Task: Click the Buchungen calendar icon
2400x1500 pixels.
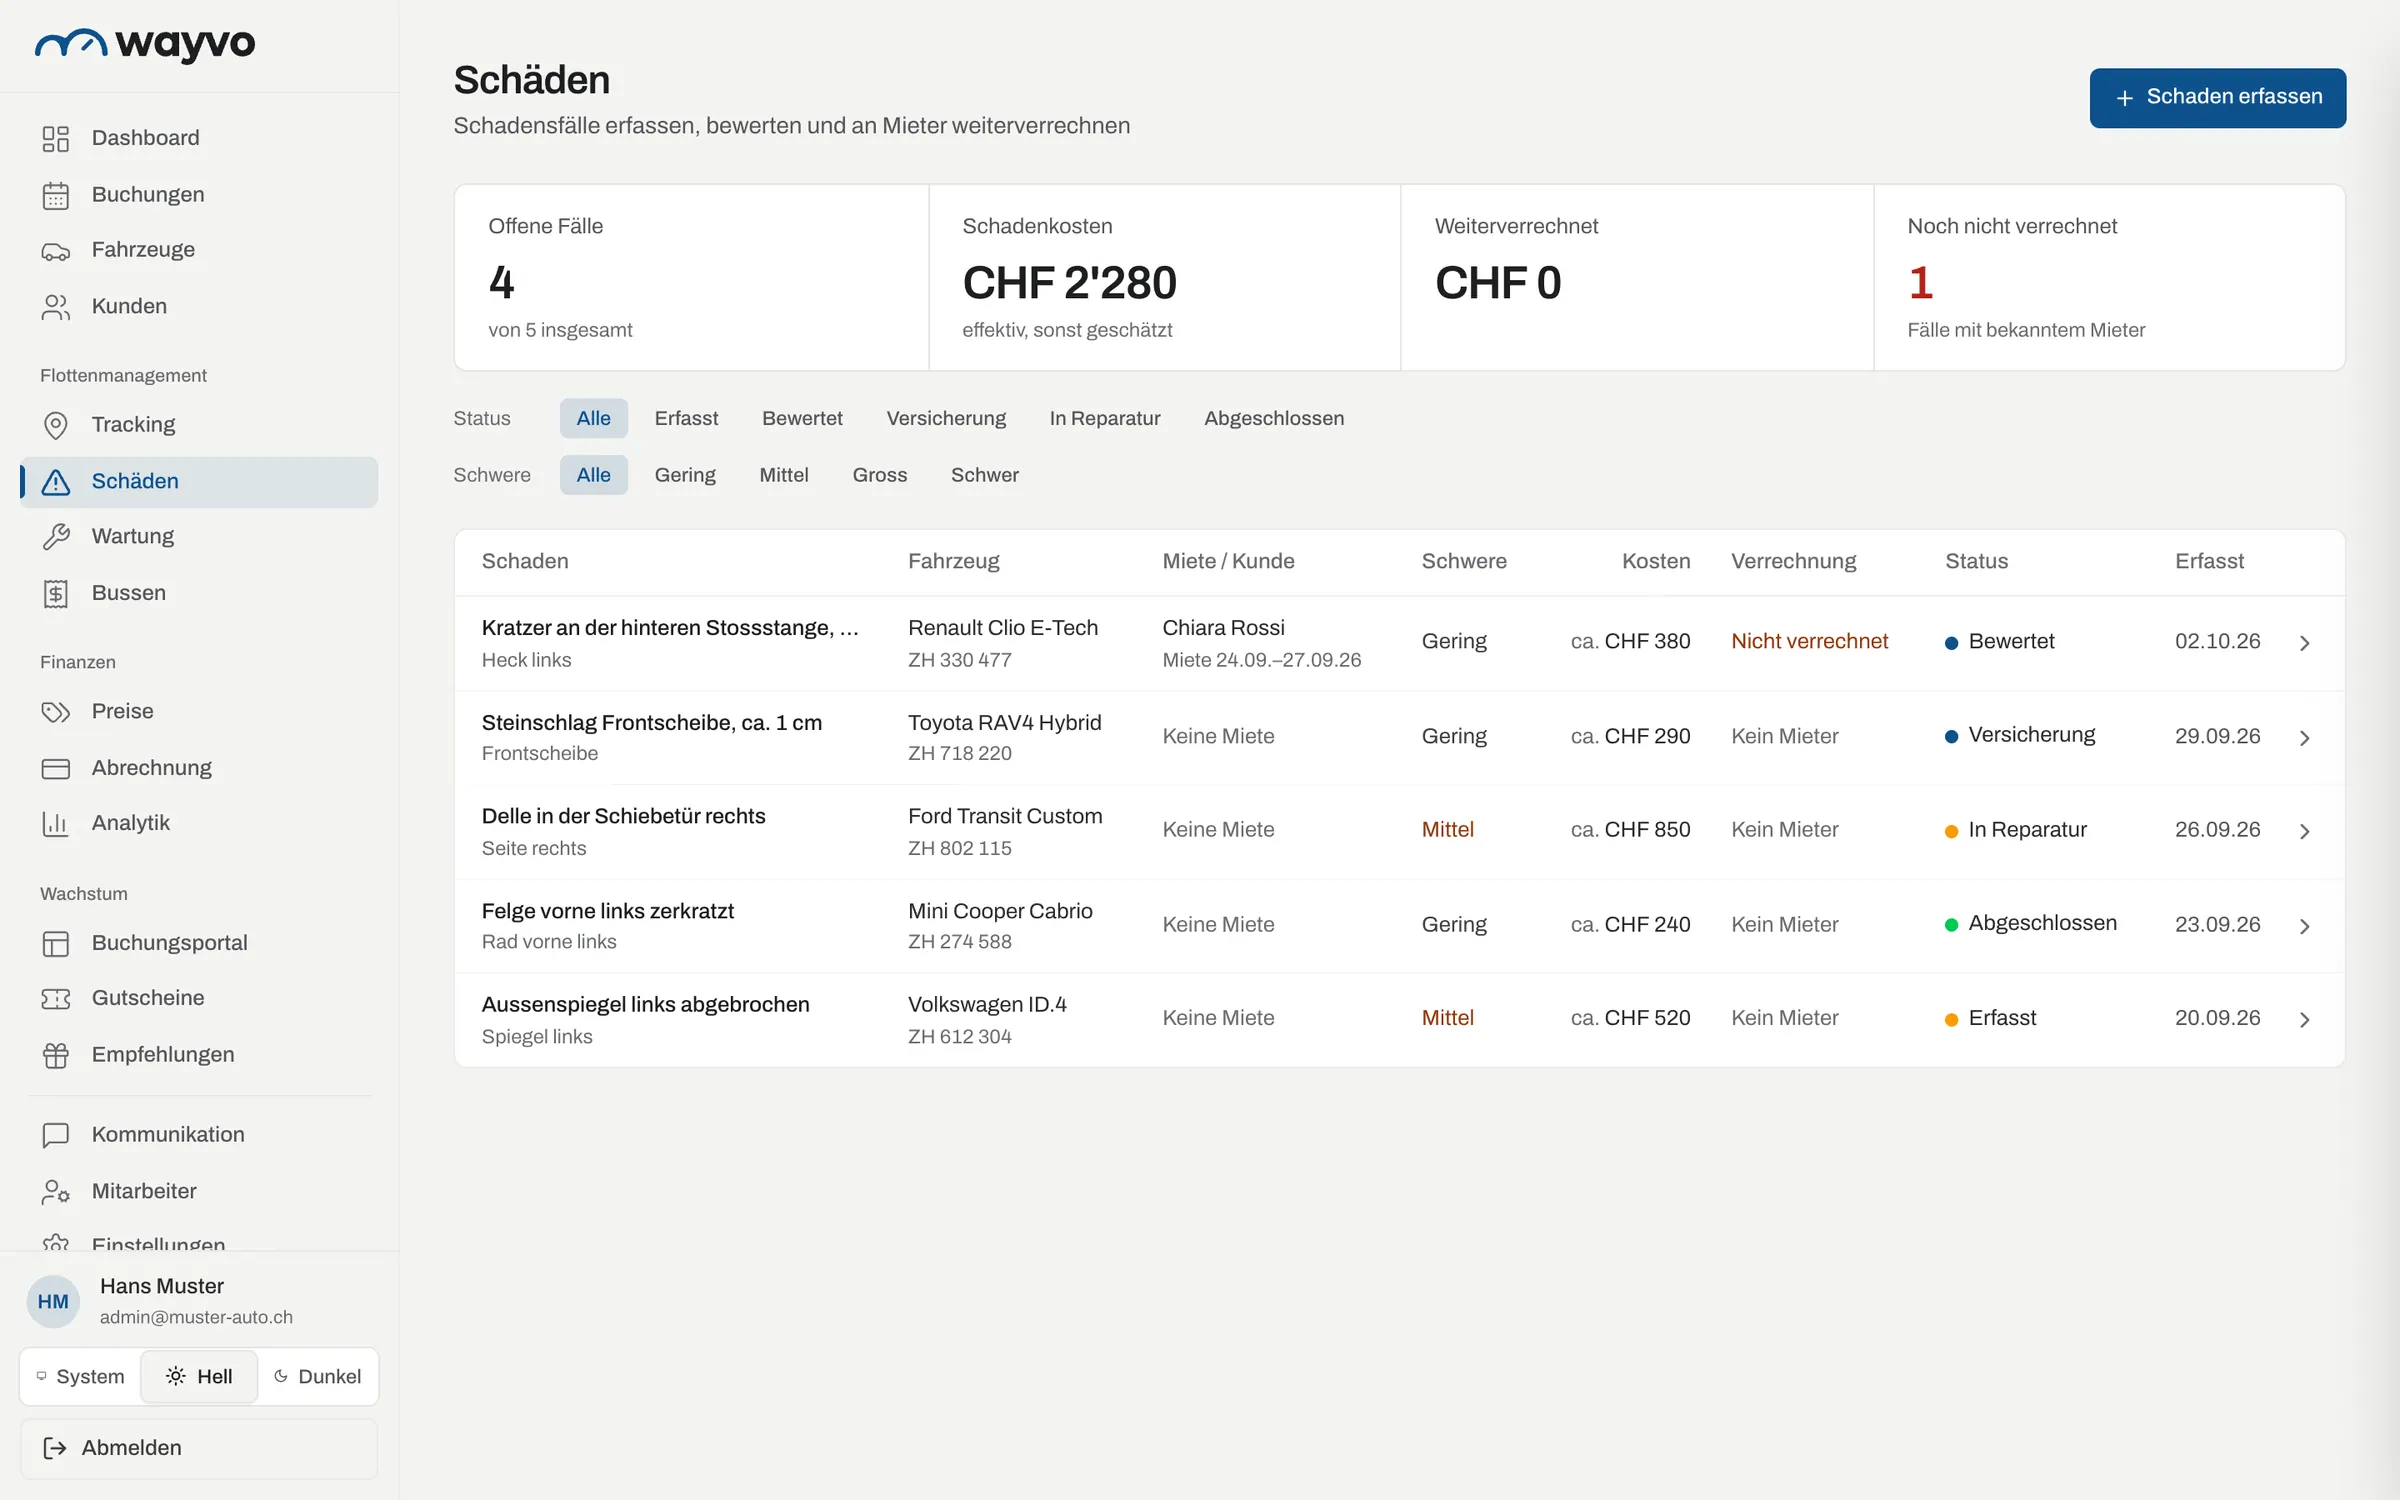Action: tap(56, 195)
